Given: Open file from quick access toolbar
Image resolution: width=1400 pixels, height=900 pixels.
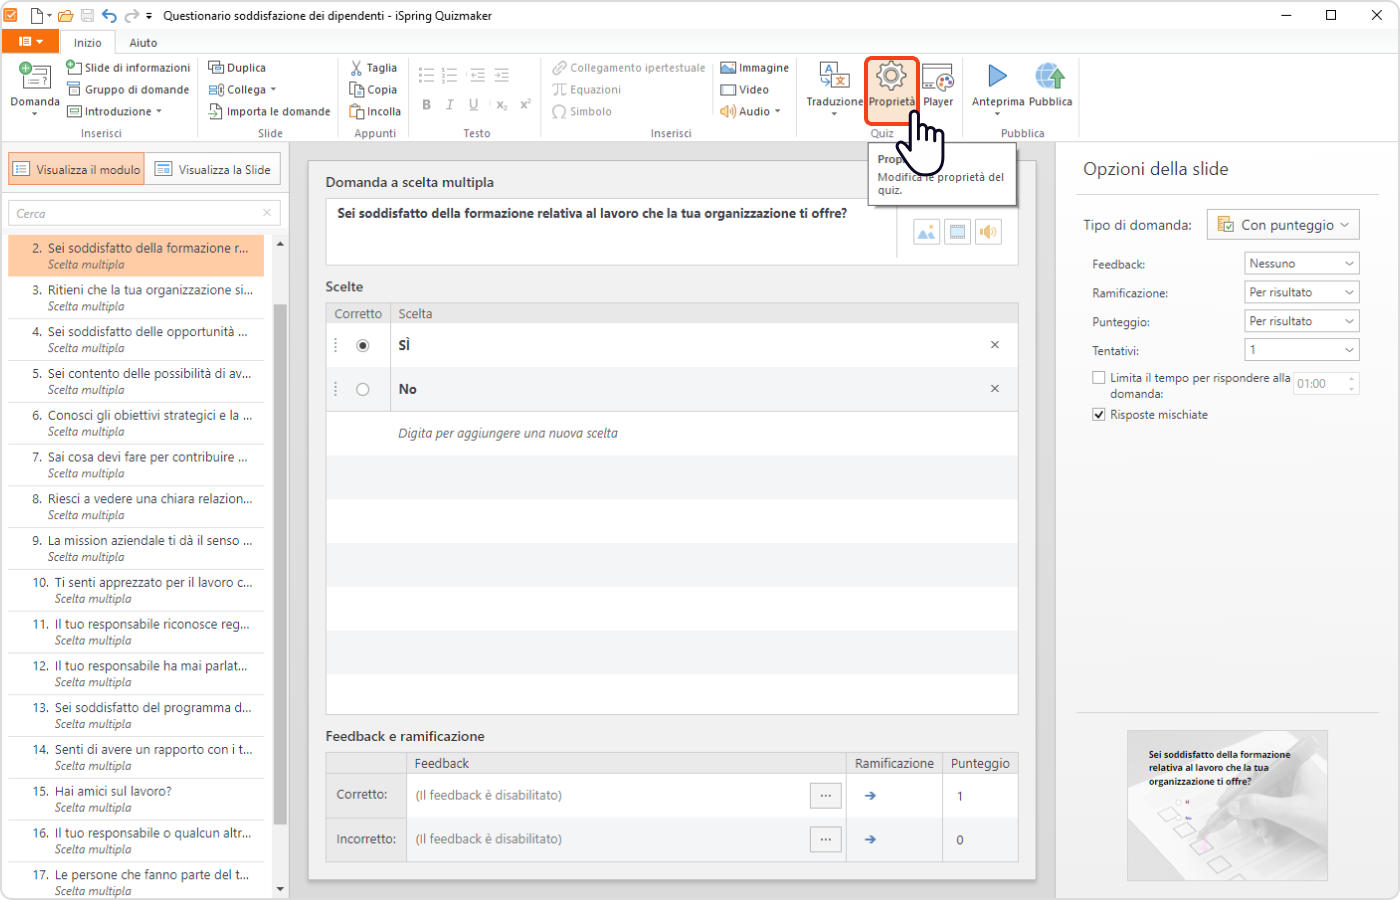Looking at the screenshot, I should tap(65, 16).
